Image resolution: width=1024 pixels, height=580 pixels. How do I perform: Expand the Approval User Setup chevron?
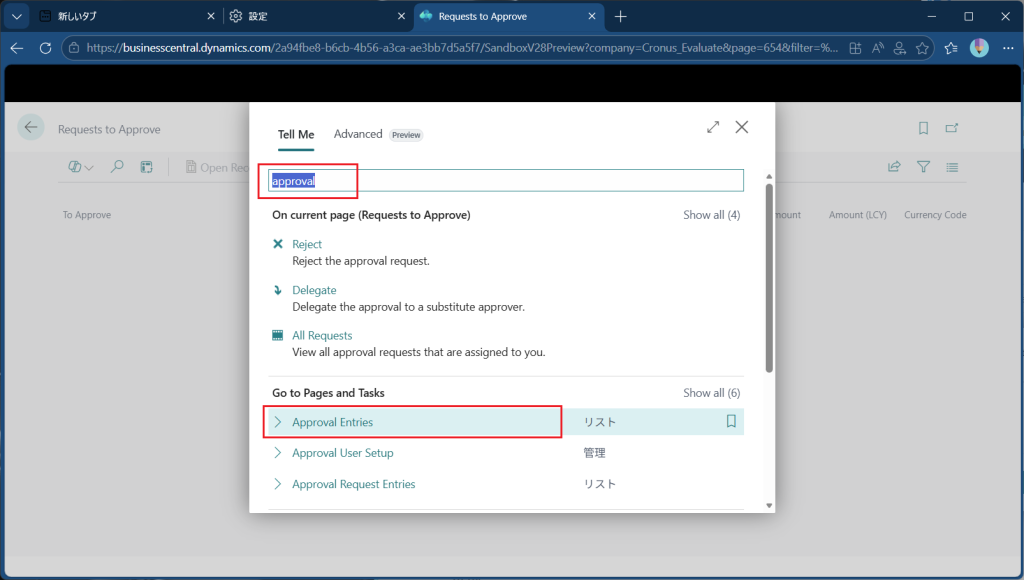(278, 453)
